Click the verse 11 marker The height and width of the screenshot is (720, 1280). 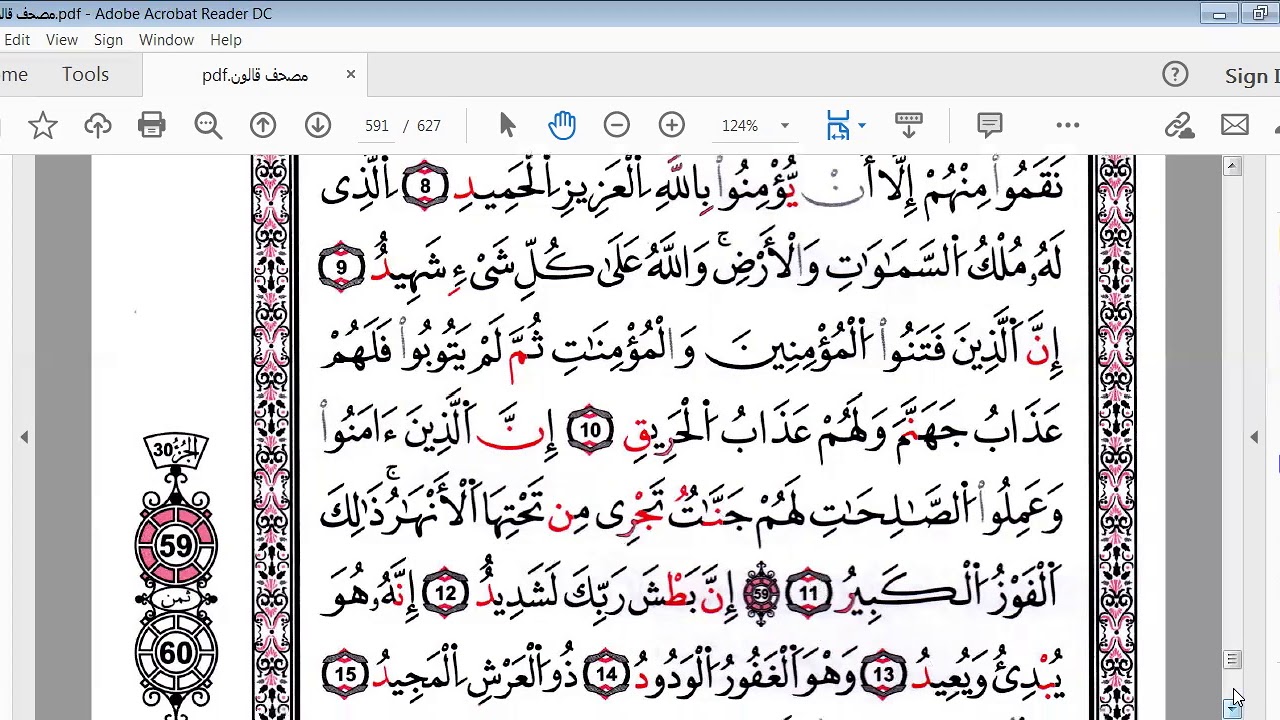tap(808, 594)
